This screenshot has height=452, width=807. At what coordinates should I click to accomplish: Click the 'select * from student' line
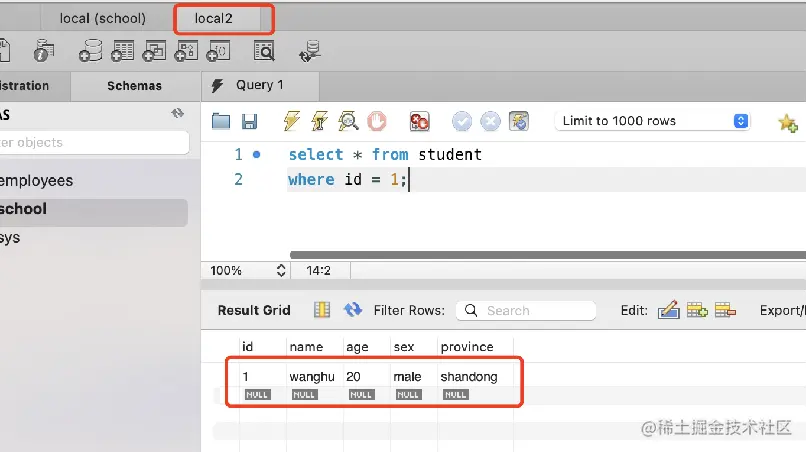click(384, 154)
